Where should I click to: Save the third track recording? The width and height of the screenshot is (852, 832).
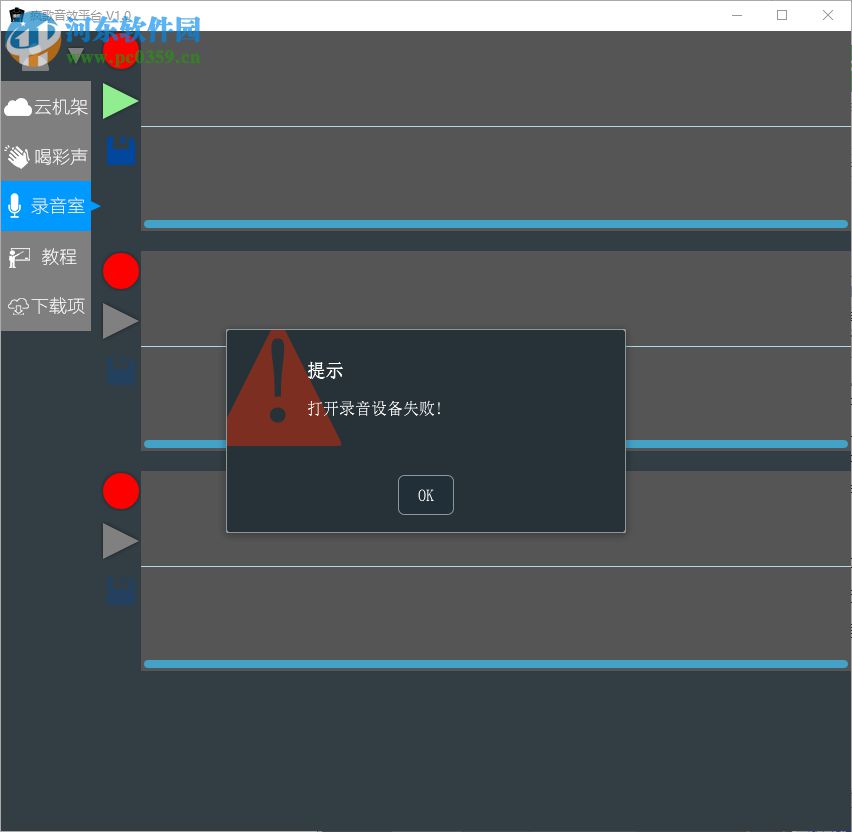[x=121, y=591]
